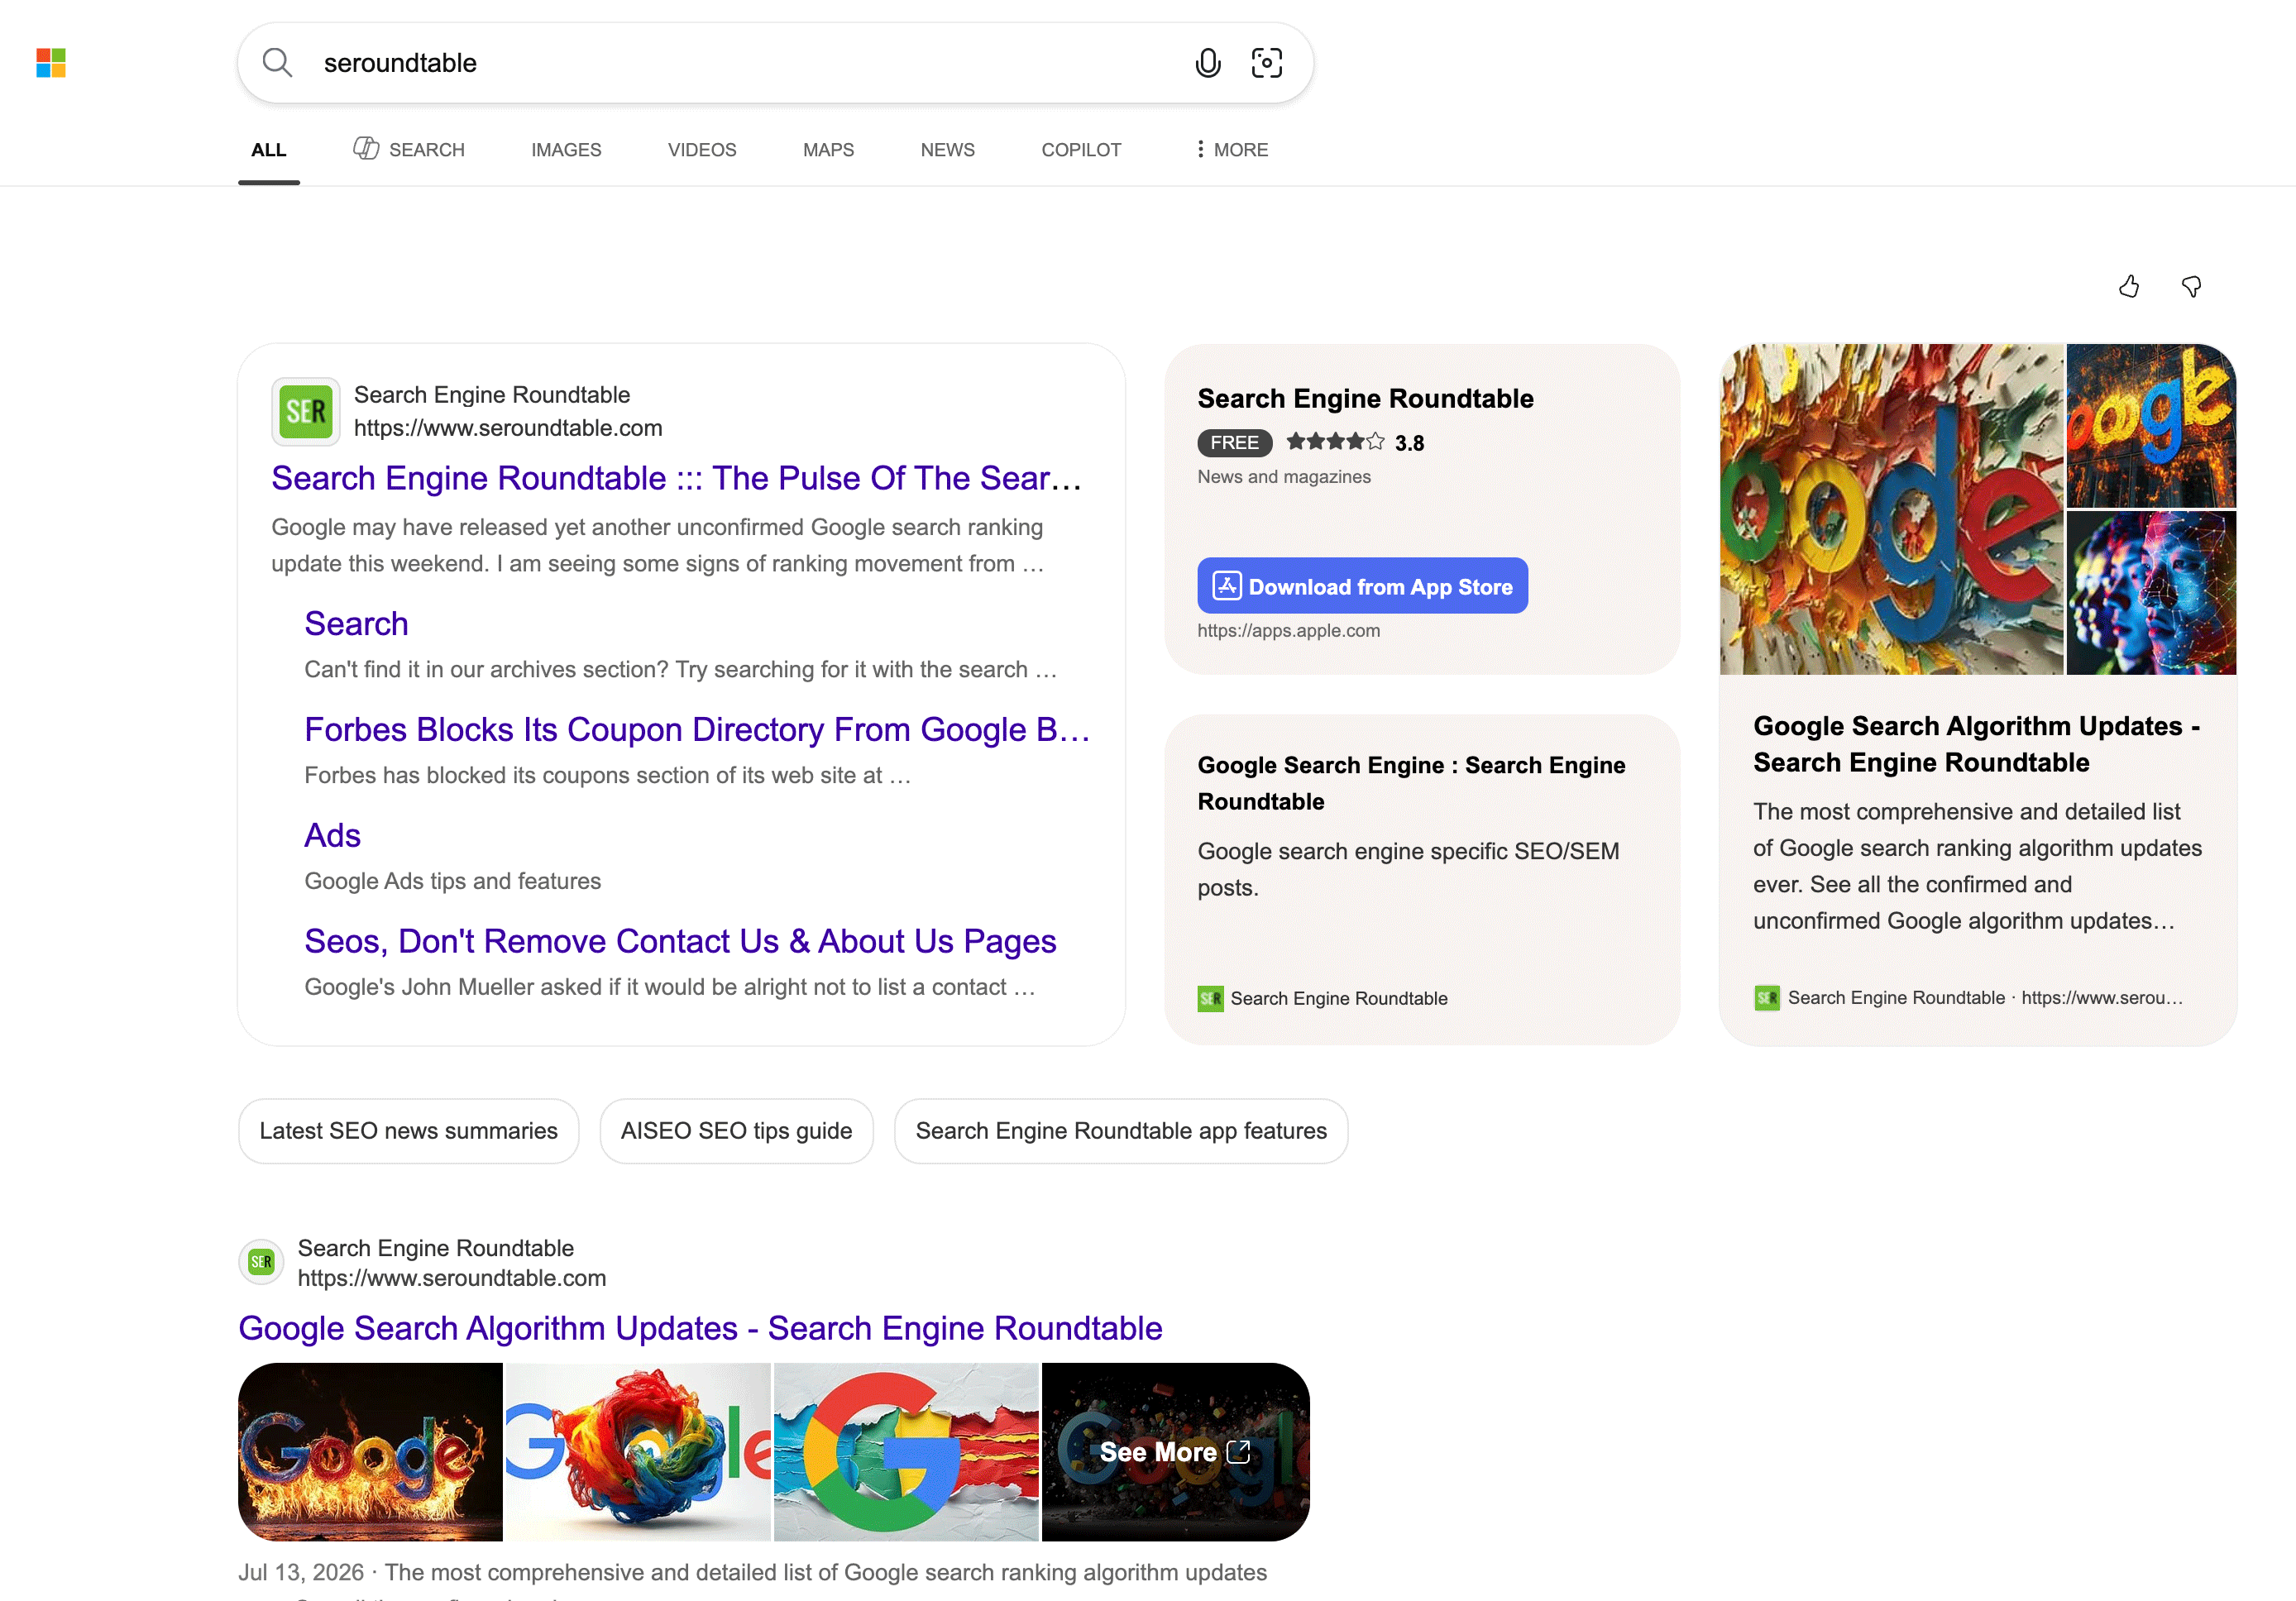This screenshot has height=1601, width=2296.
Task: Open Seos, Don't Remove Contact Us link
Action: (x=680, y=941)
